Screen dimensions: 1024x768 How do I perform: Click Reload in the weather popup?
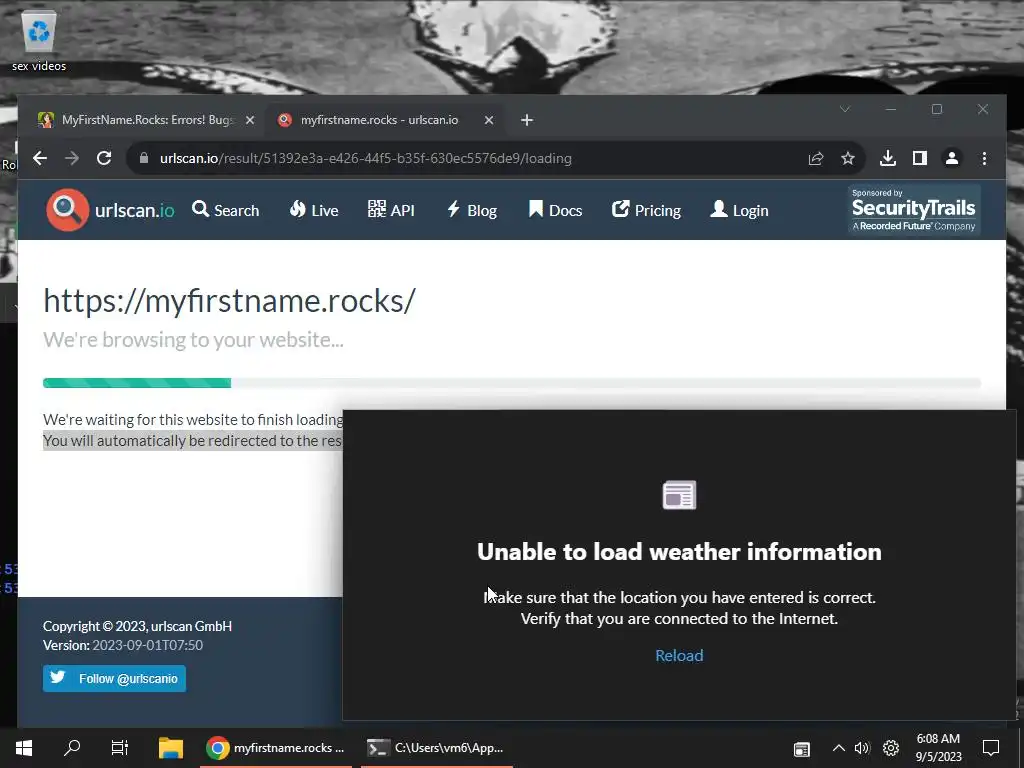click(679, 656)
